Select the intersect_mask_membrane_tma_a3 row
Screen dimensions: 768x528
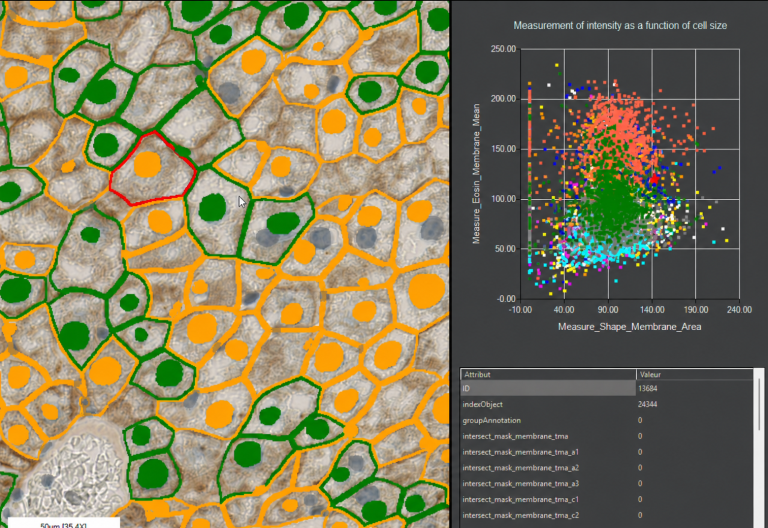608,484
